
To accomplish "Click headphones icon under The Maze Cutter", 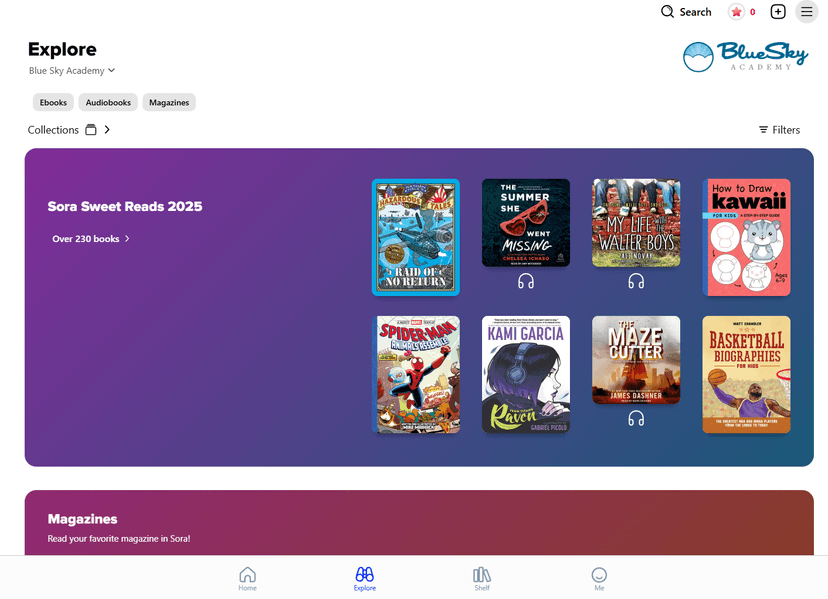I will pos(636,419).
